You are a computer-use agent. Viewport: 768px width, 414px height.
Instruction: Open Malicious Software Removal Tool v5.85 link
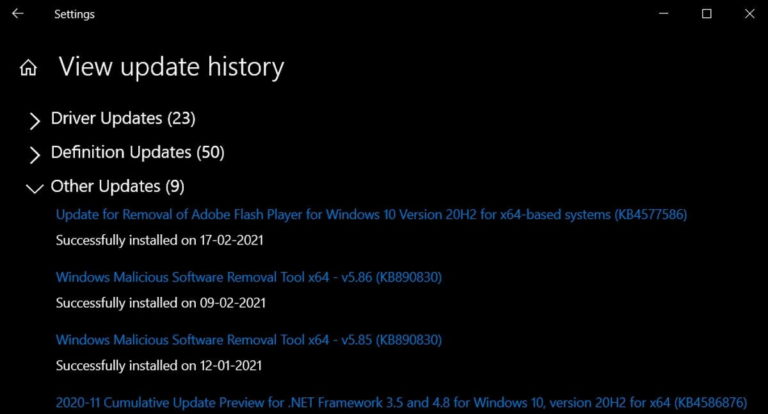(249, 339)
